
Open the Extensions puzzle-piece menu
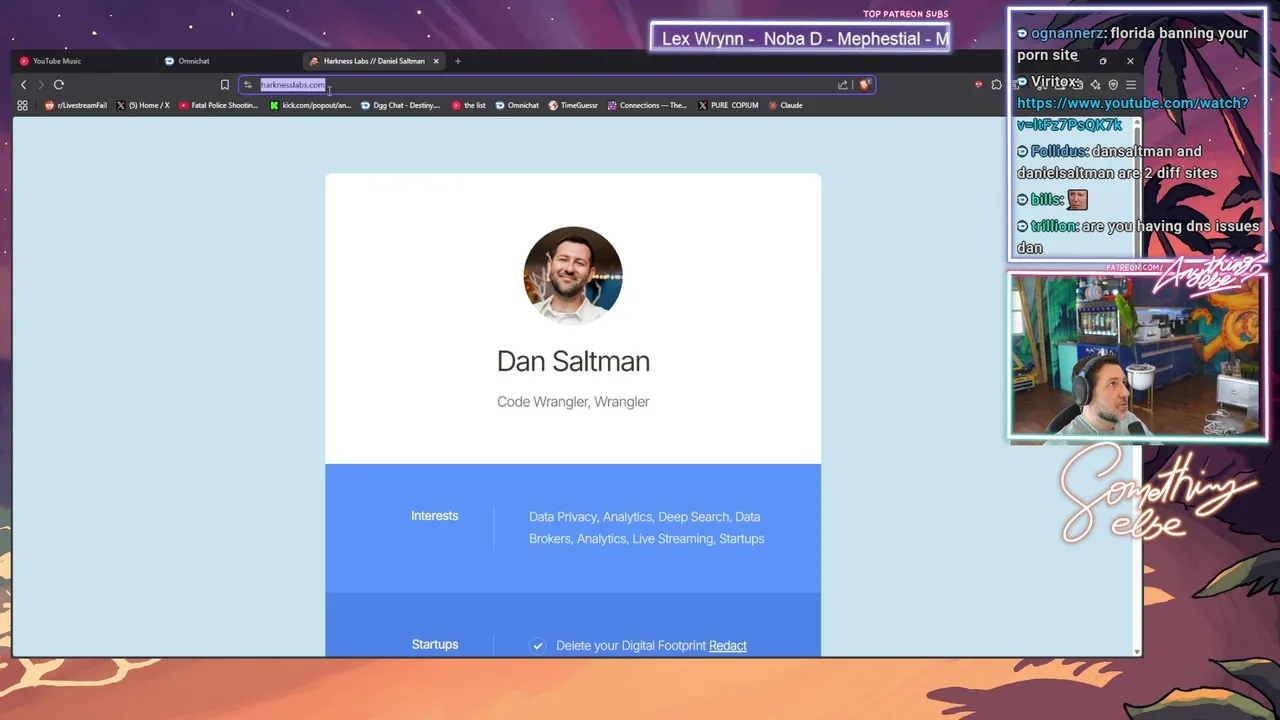tap(996, 85)
